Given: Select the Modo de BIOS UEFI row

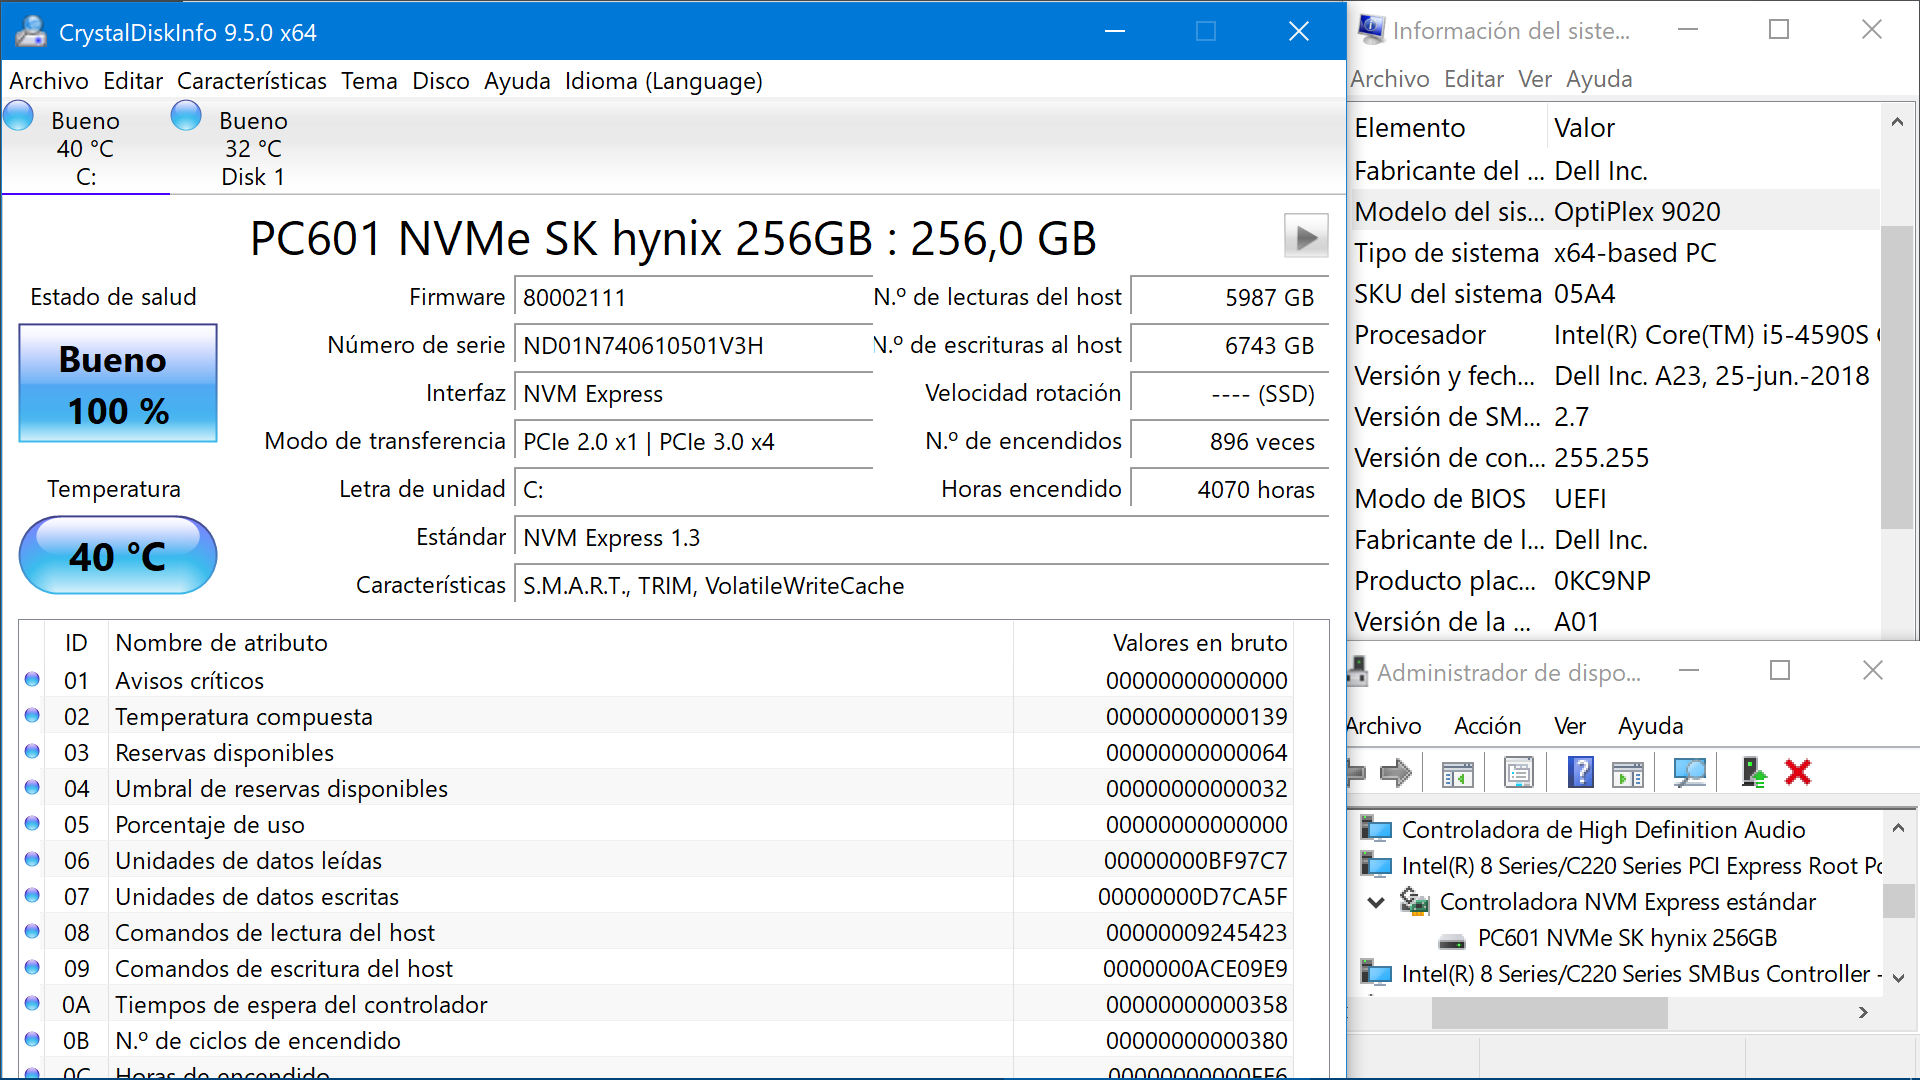Looking at the screenshot, I should tap(1614, 499).
